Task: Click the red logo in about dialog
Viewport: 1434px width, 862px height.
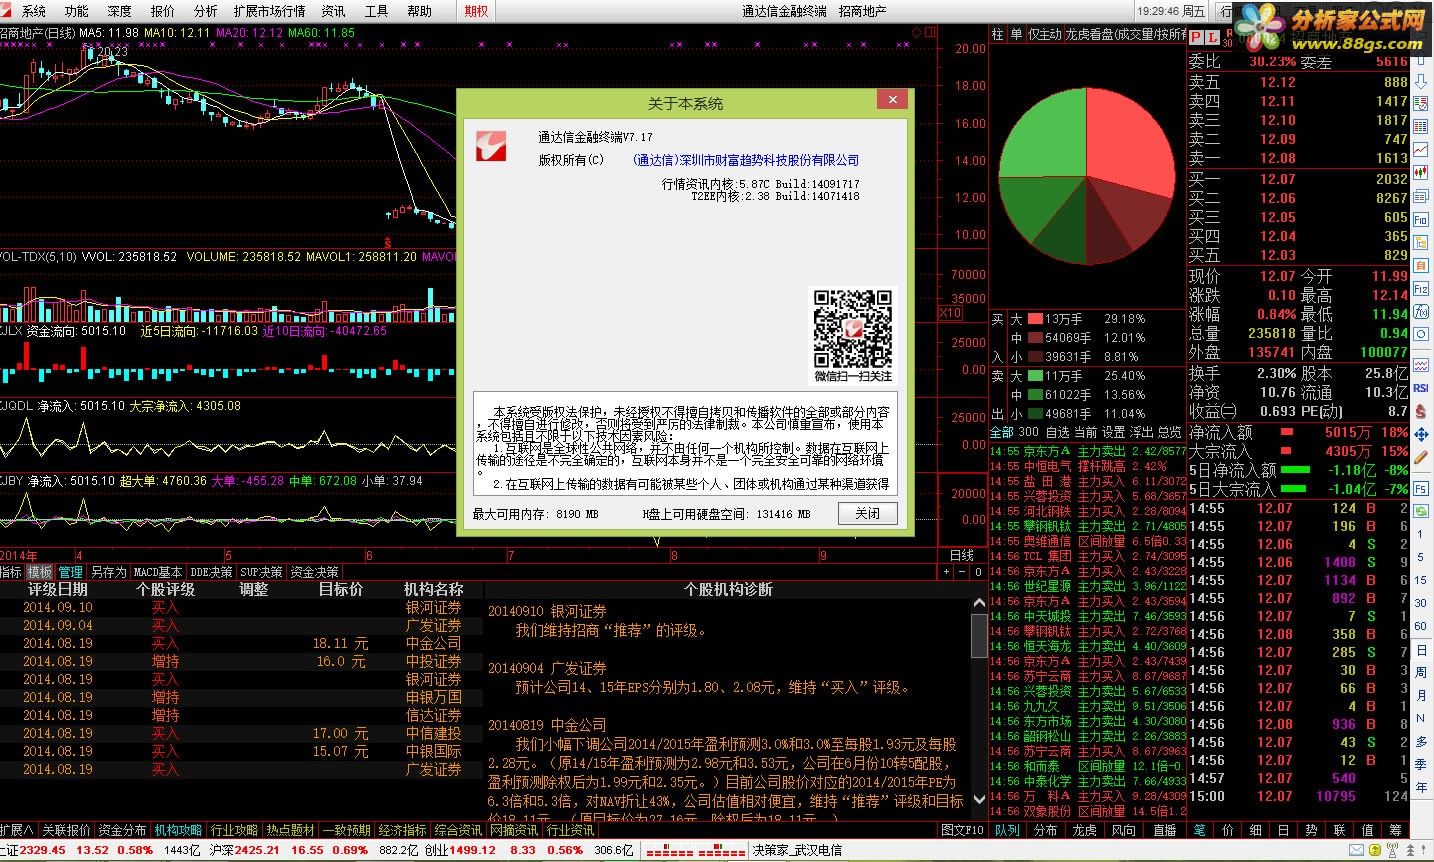Action: click(490, 146)
